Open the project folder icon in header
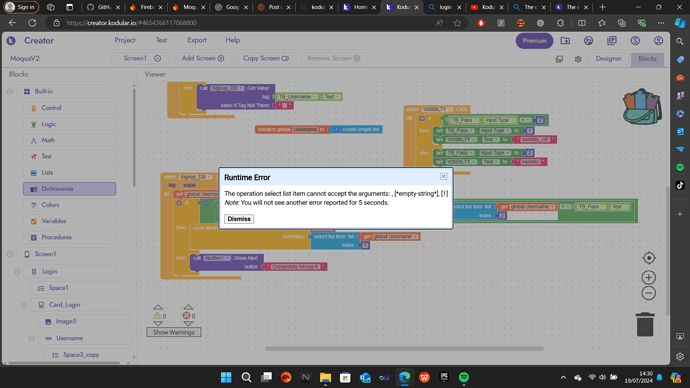 [x=565, y=40]
